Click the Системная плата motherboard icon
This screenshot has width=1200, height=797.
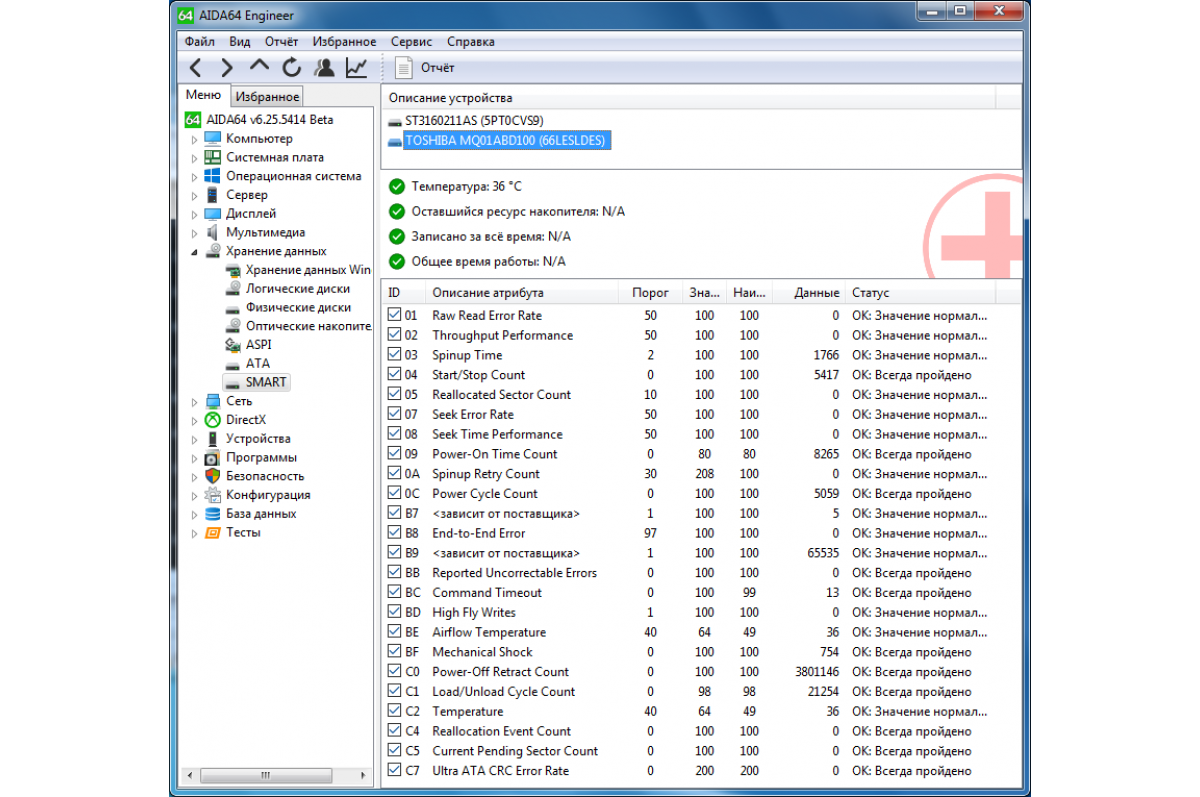(x=213, y=157)
